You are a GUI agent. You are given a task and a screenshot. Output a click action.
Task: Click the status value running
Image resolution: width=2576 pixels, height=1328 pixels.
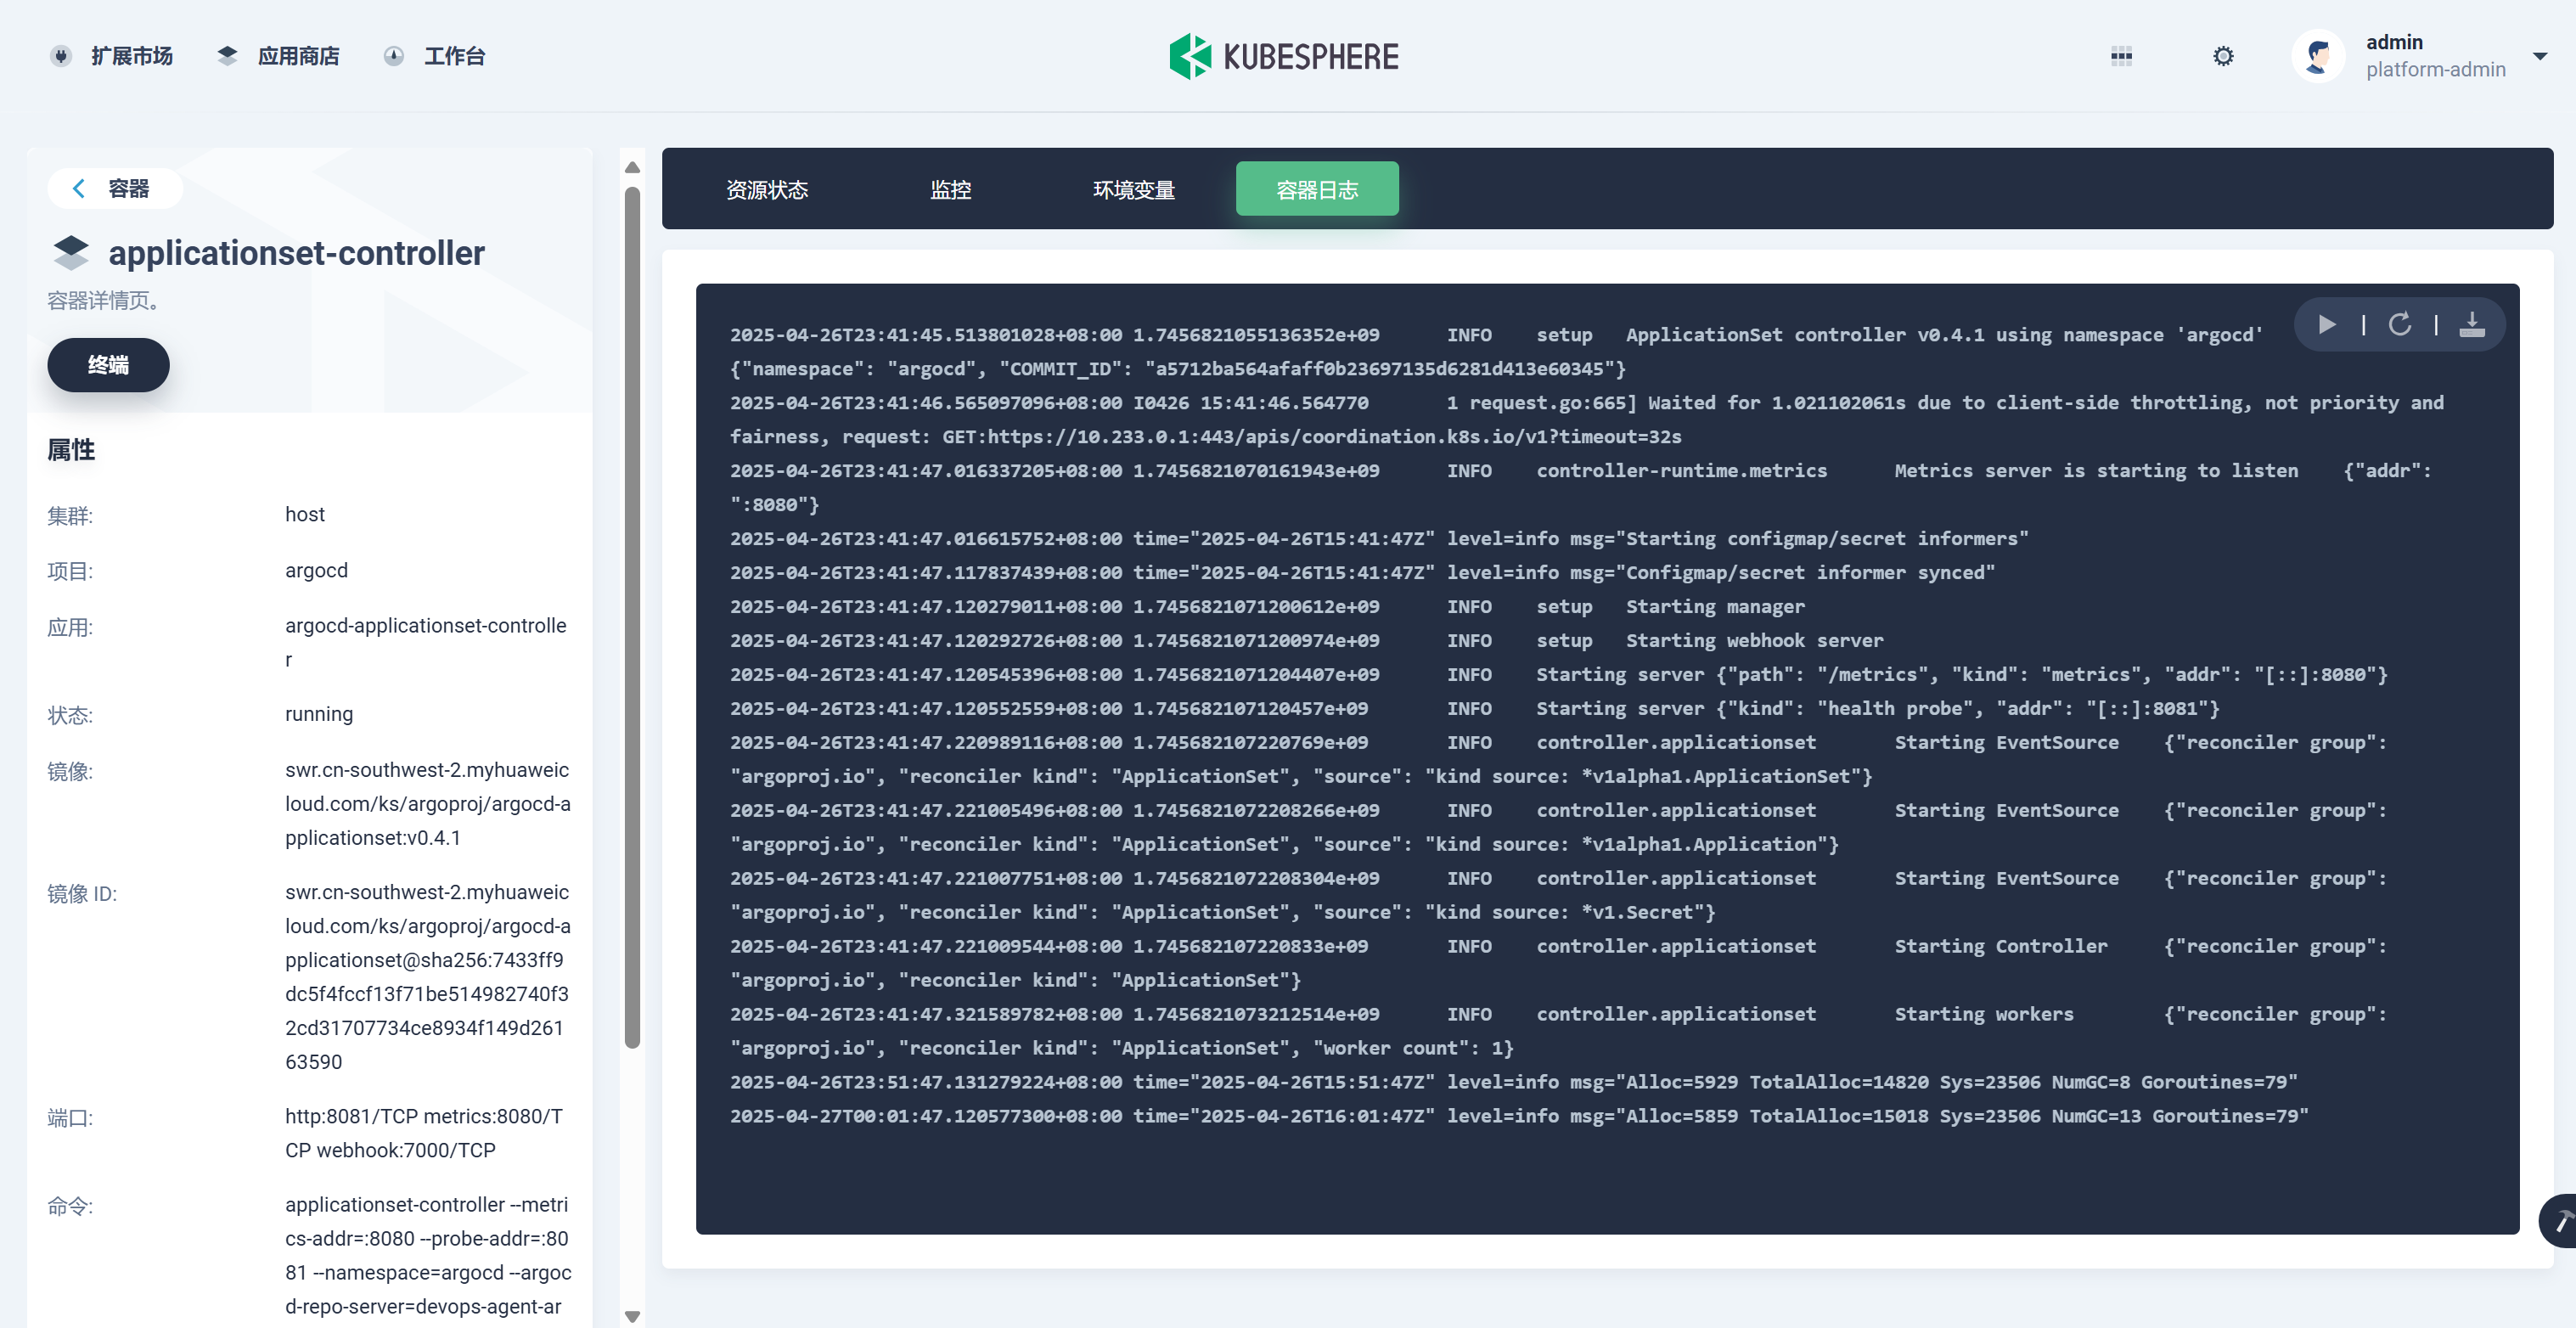pos(319,714)
